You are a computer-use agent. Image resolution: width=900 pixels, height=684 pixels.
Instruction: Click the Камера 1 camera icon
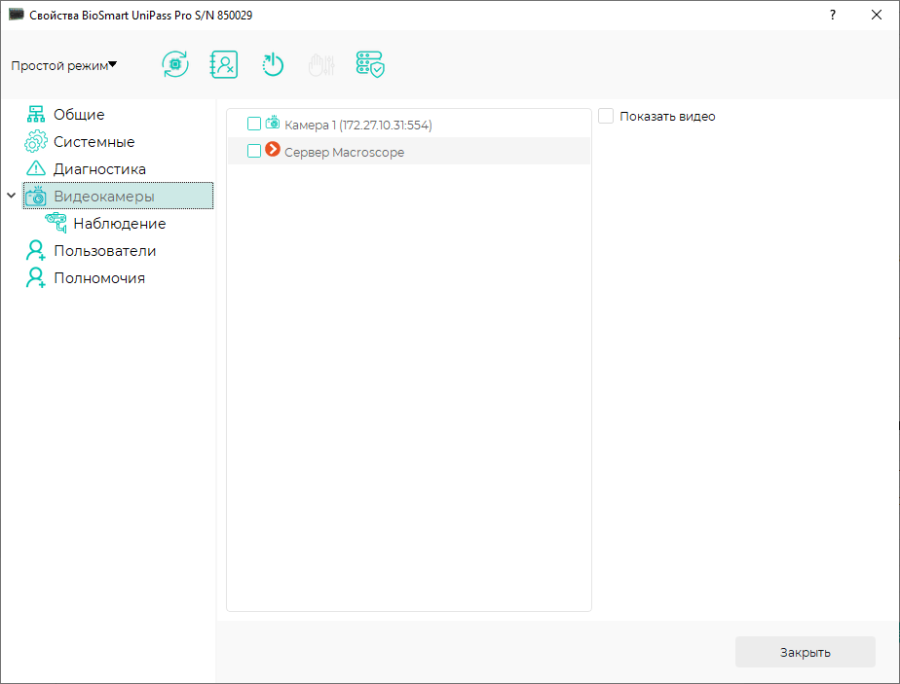point(273,122)
